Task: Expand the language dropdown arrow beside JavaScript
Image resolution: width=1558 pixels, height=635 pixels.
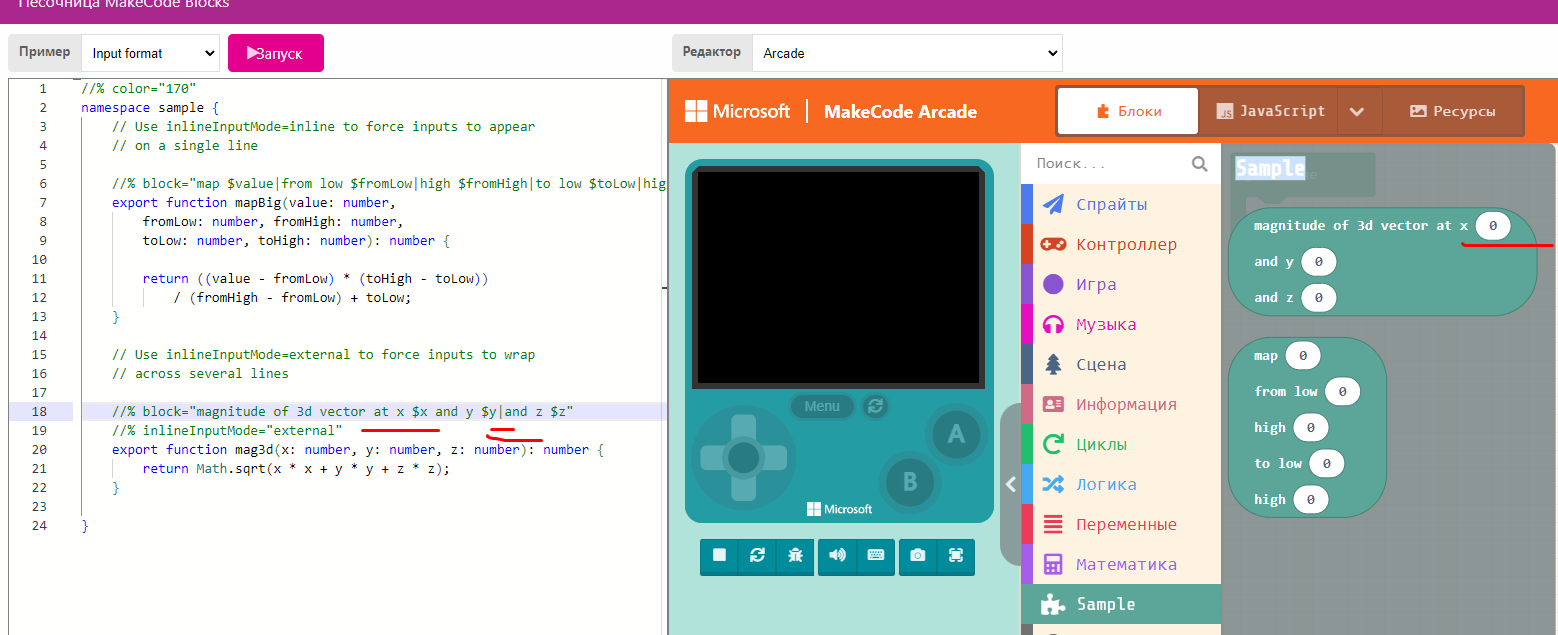Action: pyautogui.click(x=1356, y=111)
